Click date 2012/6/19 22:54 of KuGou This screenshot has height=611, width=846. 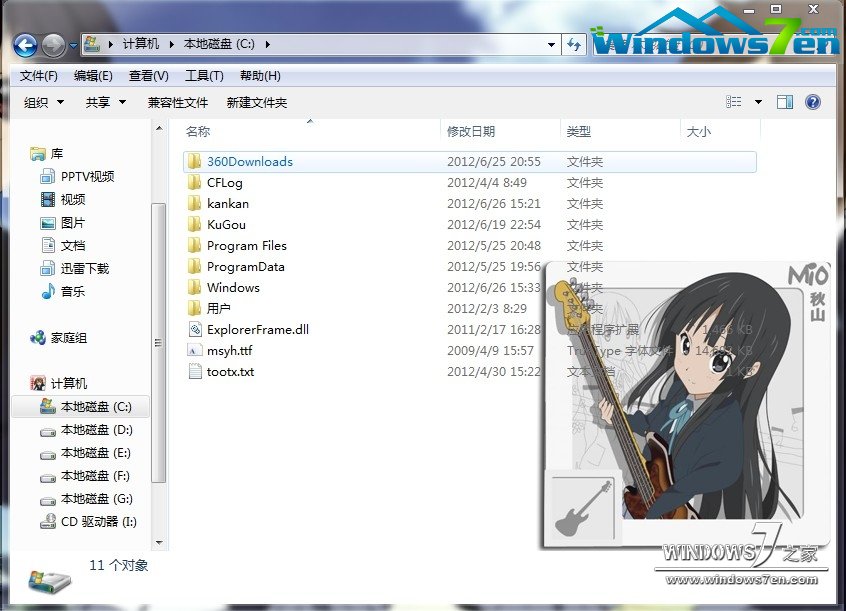pyautogui.click(x=494, y=225)
